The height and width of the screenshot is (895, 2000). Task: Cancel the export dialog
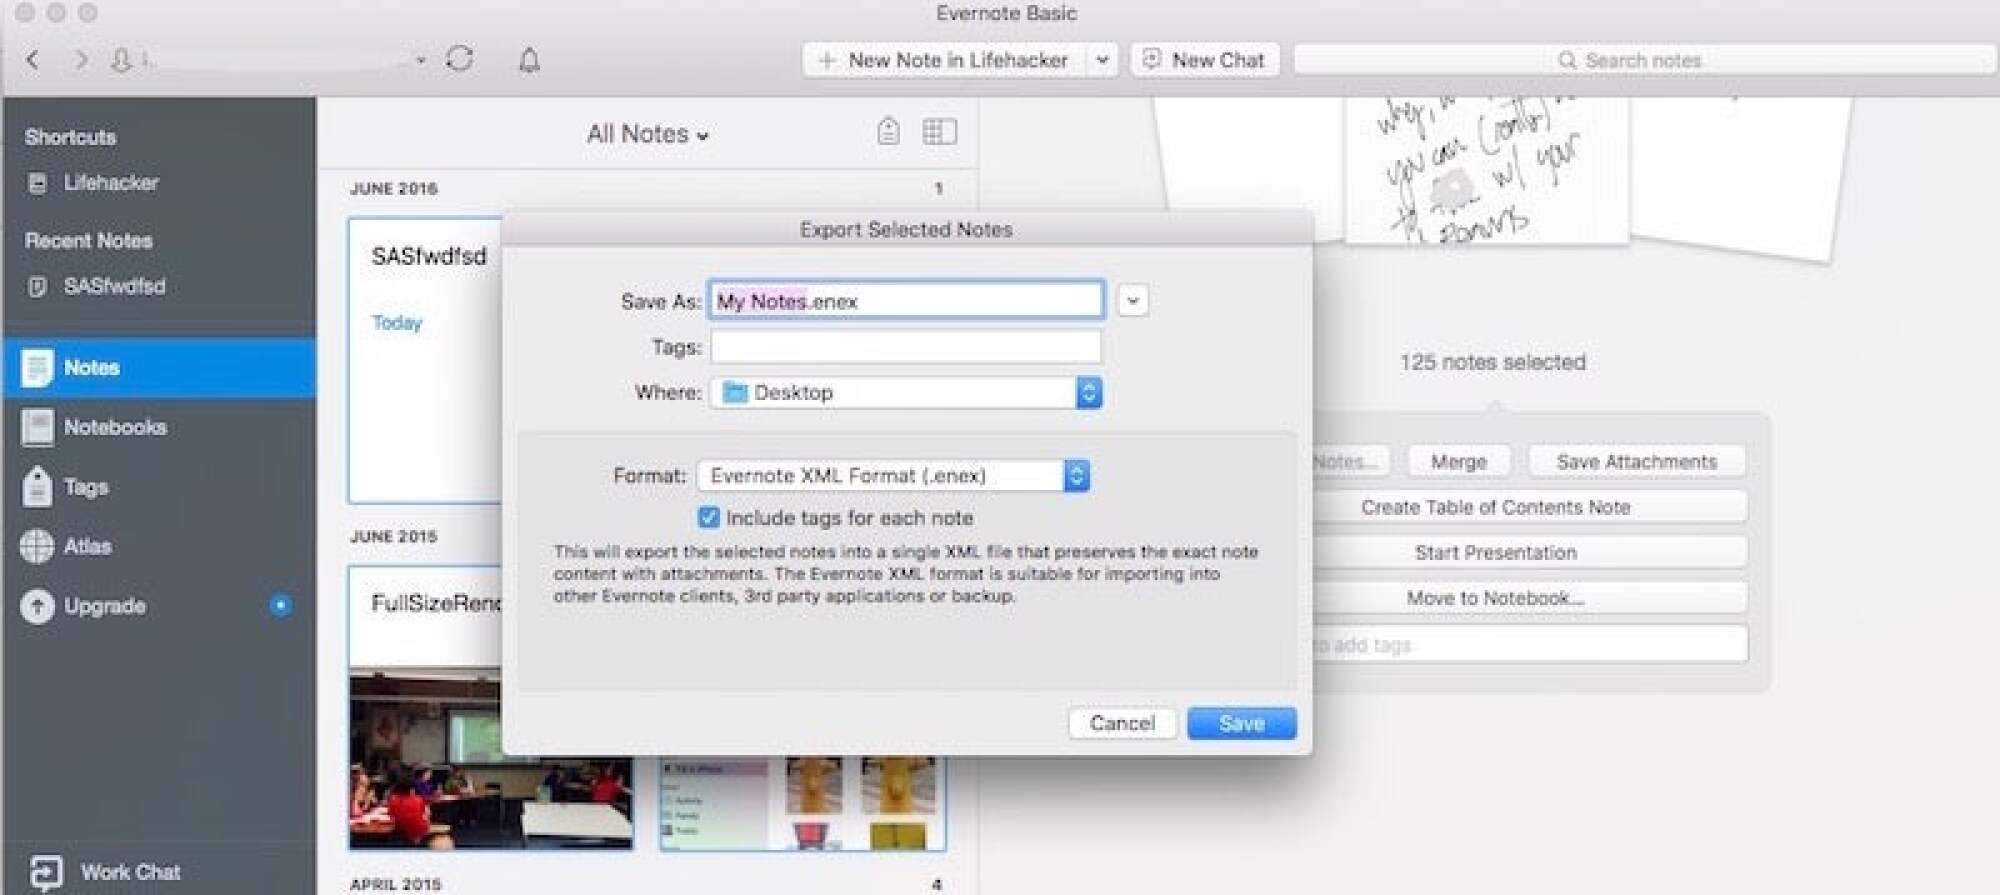pyautogui.click(x=1122, y=723)
